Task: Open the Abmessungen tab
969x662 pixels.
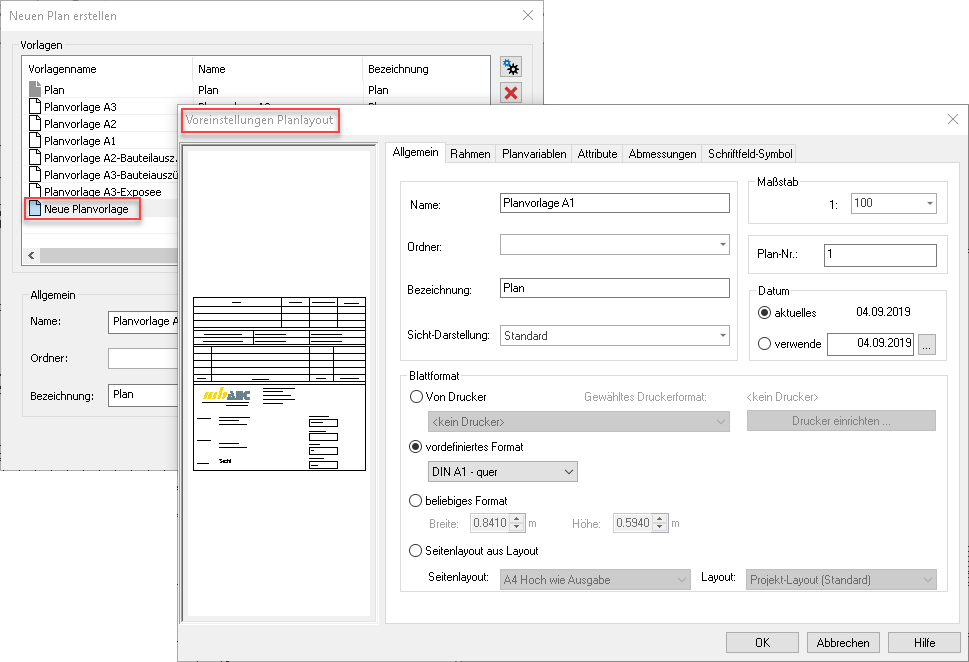Action: coord(662,154)
